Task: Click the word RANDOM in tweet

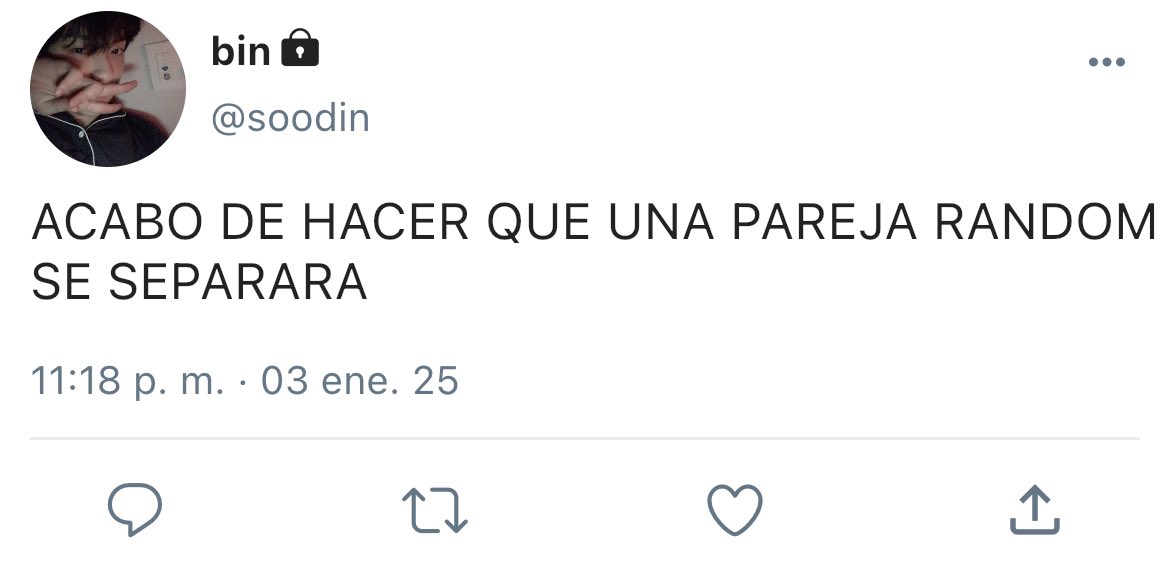Action: coord(1045,222)
